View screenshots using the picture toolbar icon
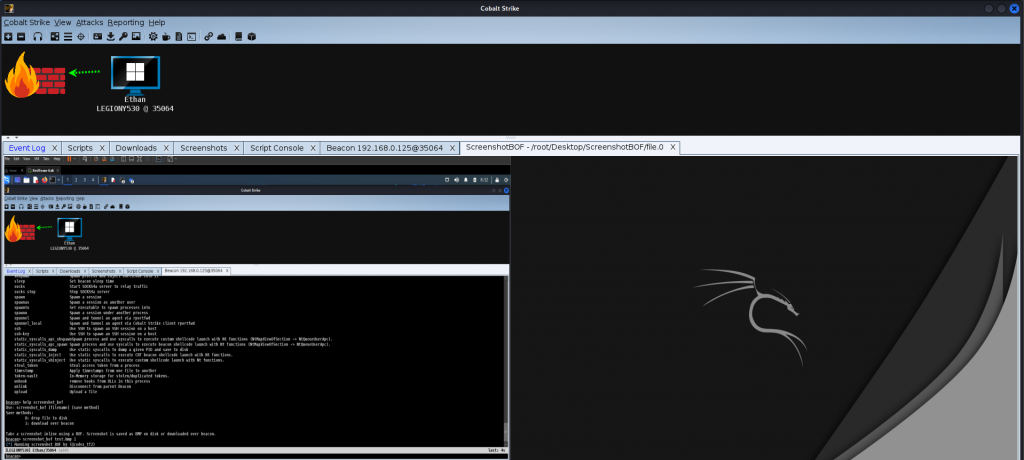This screenshot has width=1024, height=460. pos(136,37)
